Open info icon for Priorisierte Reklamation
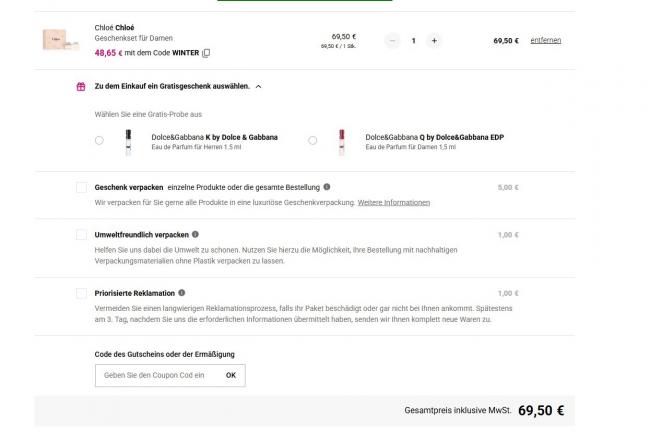The image size is (650, 432). (183, 293)
